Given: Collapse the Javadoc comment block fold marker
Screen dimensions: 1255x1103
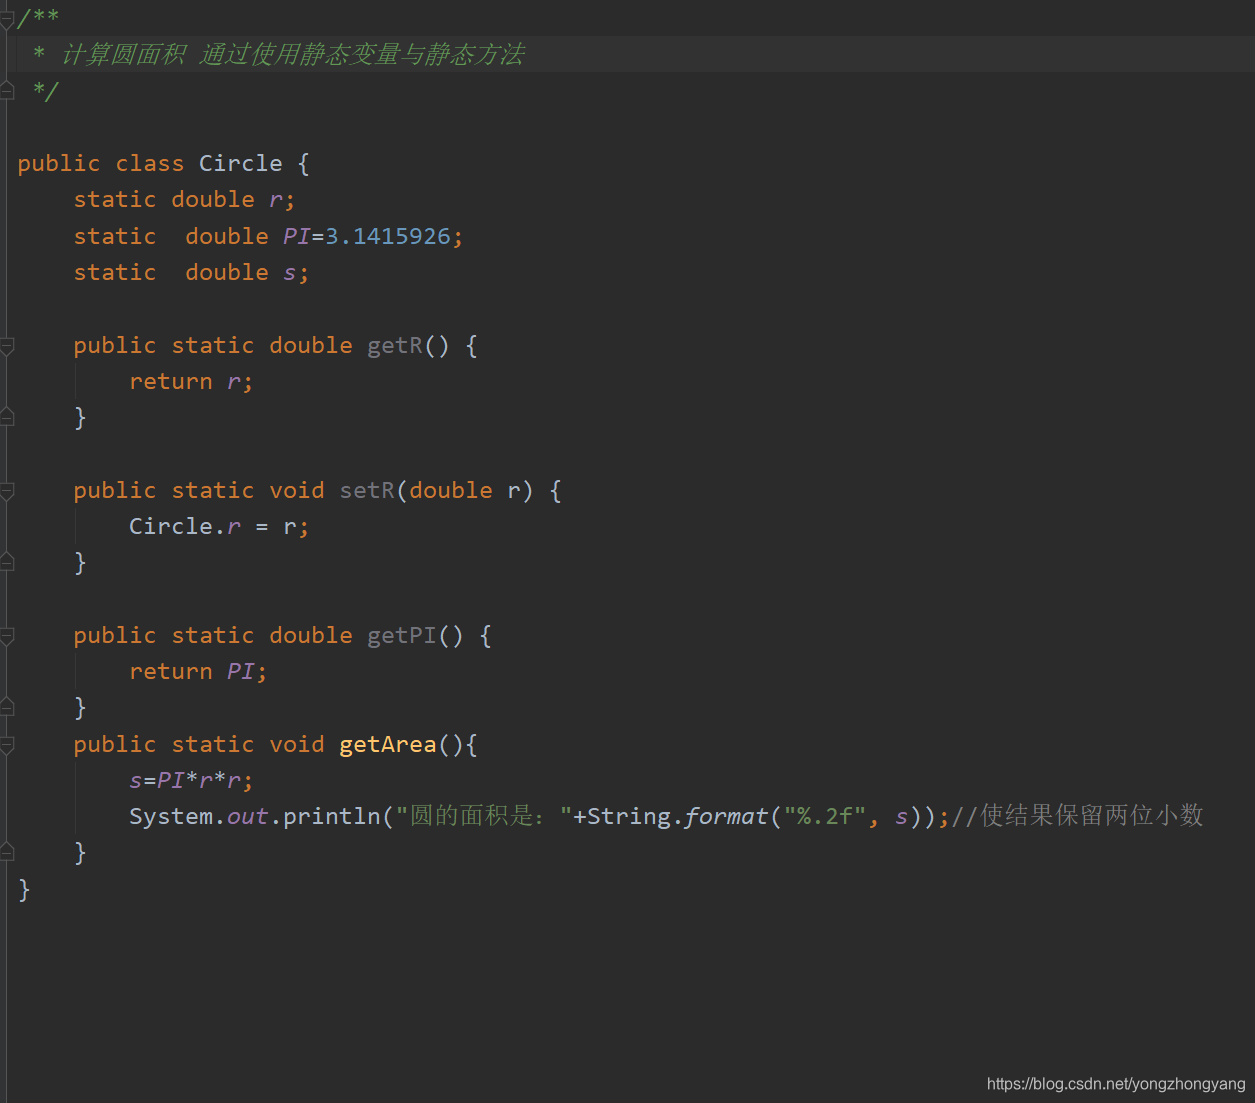Looking at the screenshot, I should (7, 18).
